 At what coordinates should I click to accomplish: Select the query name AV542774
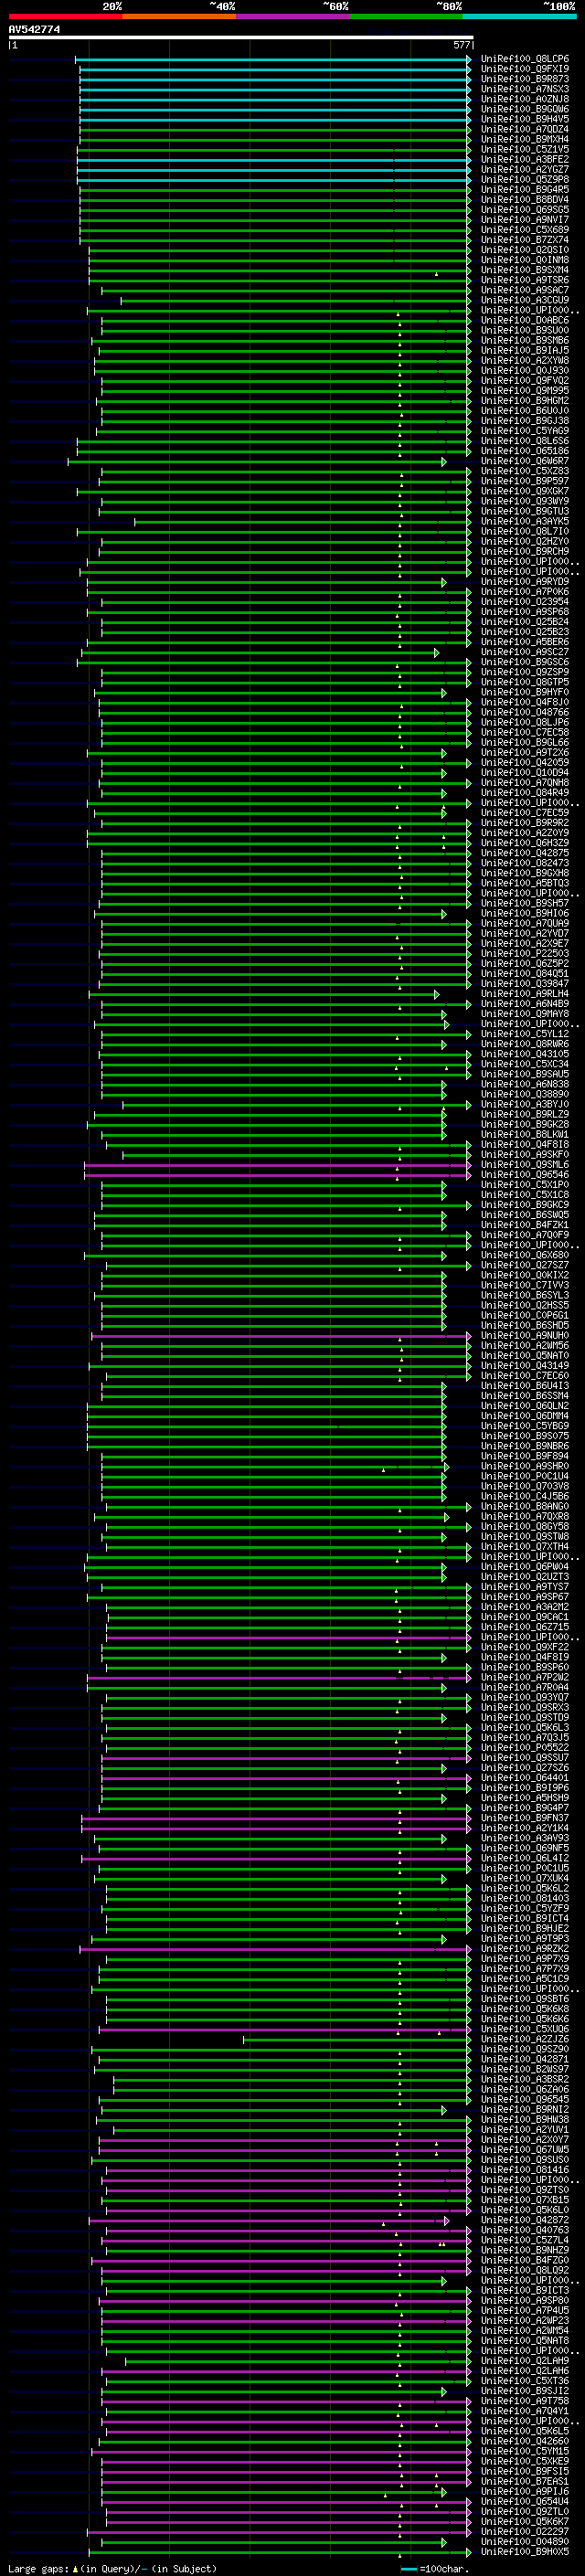click(x=34, y=30)
